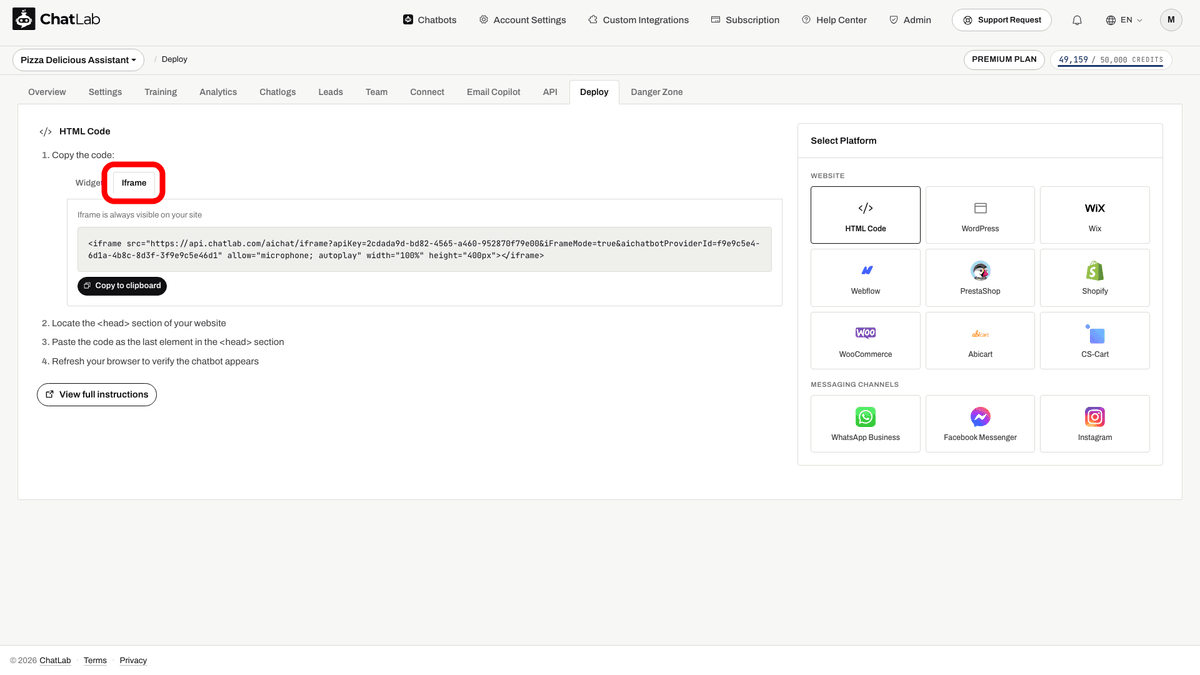Click "Locate the <head> section" step text
The height and width of the screenshot is (675, 1200).
tap(139, 323)
